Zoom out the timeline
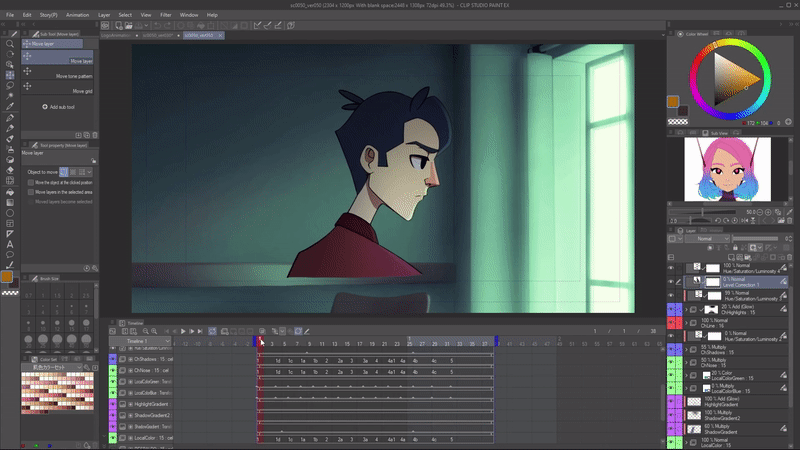Screen dimensions: 800x450 click(145, 331)
